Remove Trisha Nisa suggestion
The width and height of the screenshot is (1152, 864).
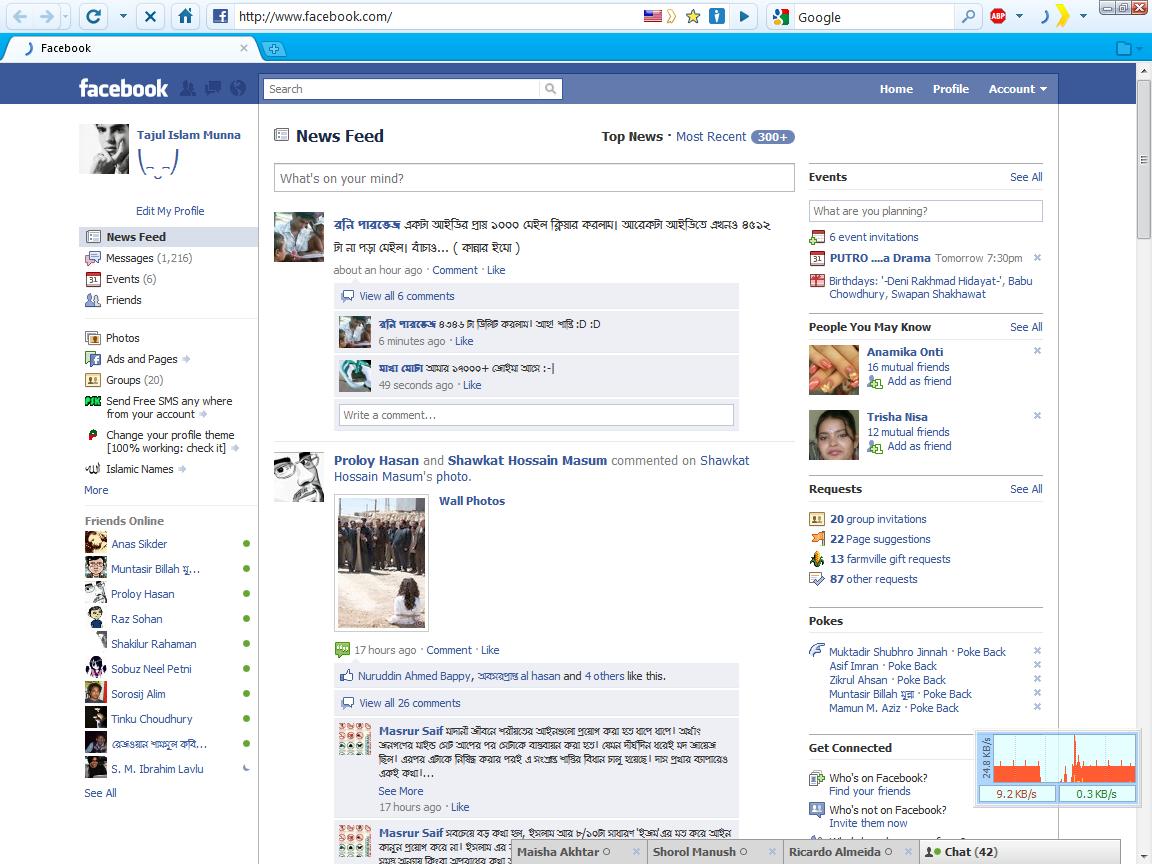coord(1037,416)
